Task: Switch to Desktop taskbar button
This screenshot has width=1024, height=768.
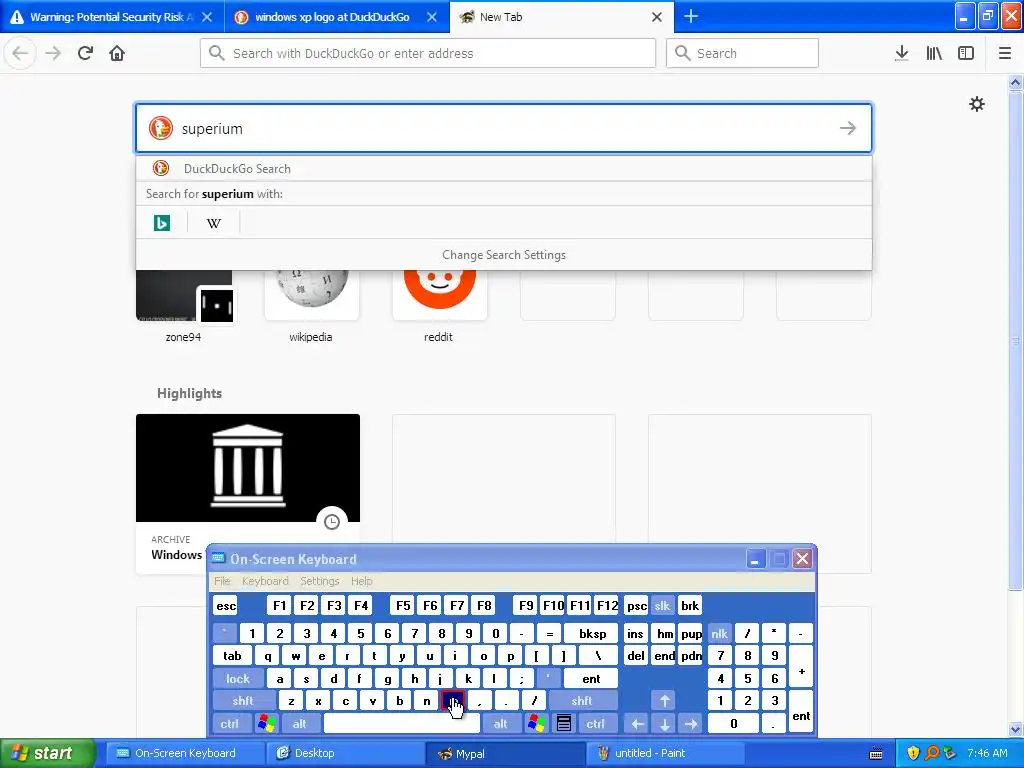Action: (345, 753)
